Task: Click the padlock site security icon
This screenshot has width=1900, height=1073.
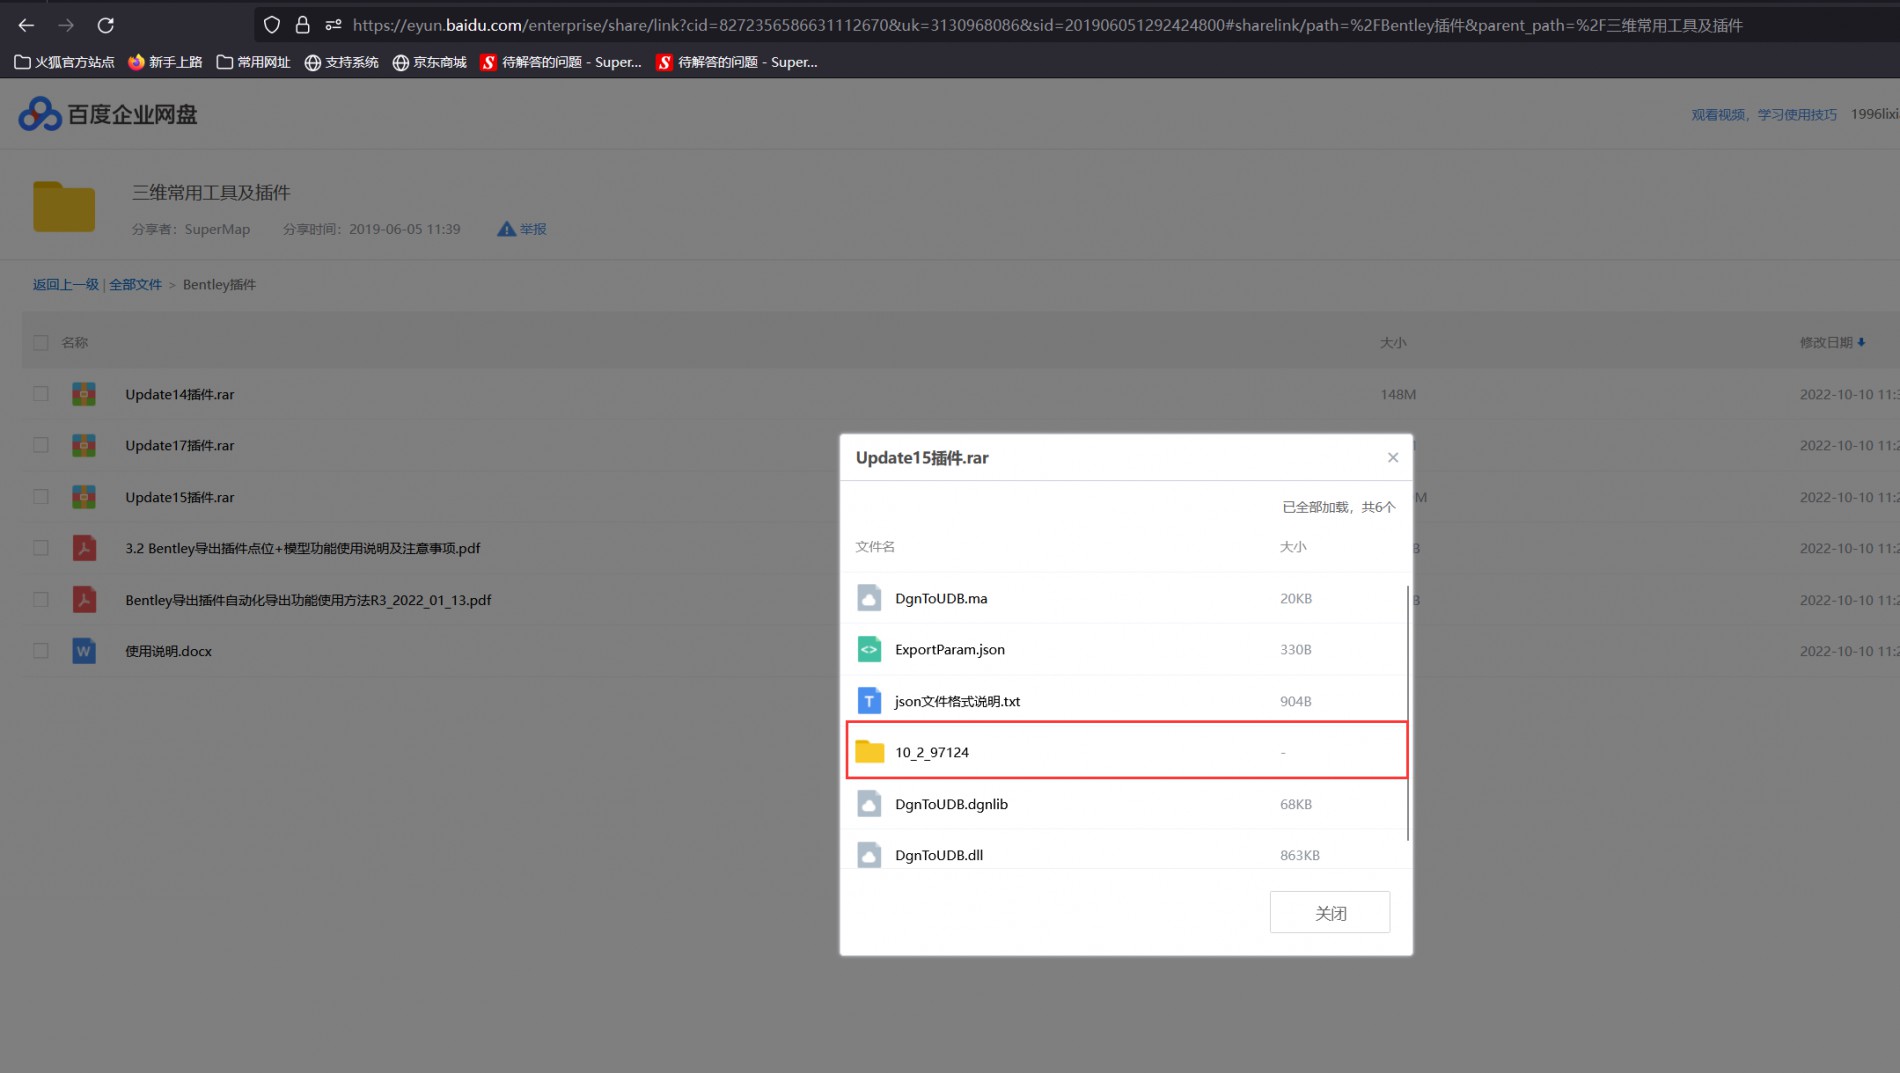Action: click(302, 25)
